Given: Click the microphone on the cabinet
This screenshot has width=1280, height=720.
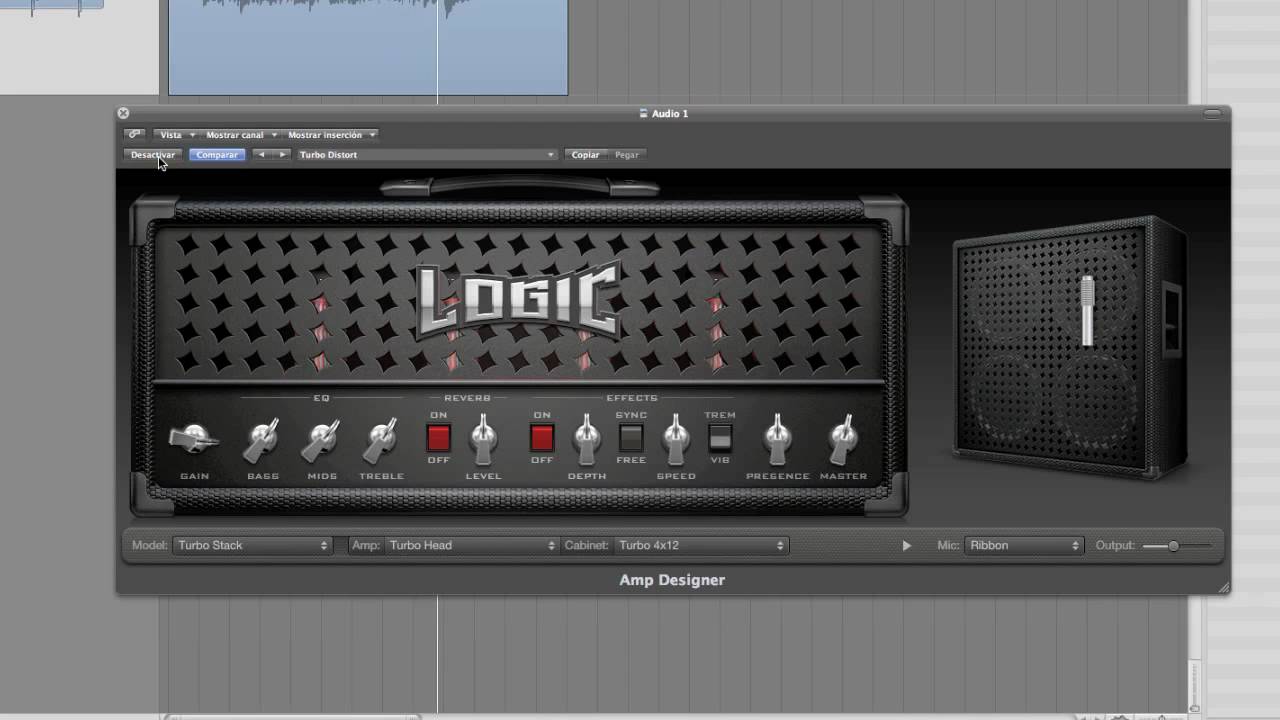Looking at the screenshot, I should [1087, 310].
